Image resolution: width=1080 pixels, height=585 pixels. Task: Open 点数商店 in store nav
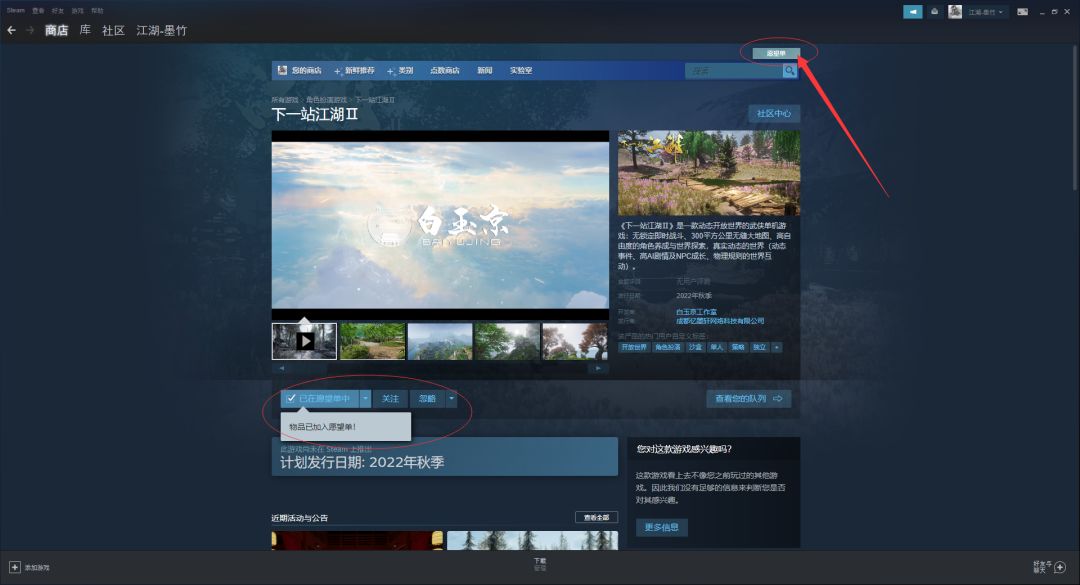coord(444,70)
